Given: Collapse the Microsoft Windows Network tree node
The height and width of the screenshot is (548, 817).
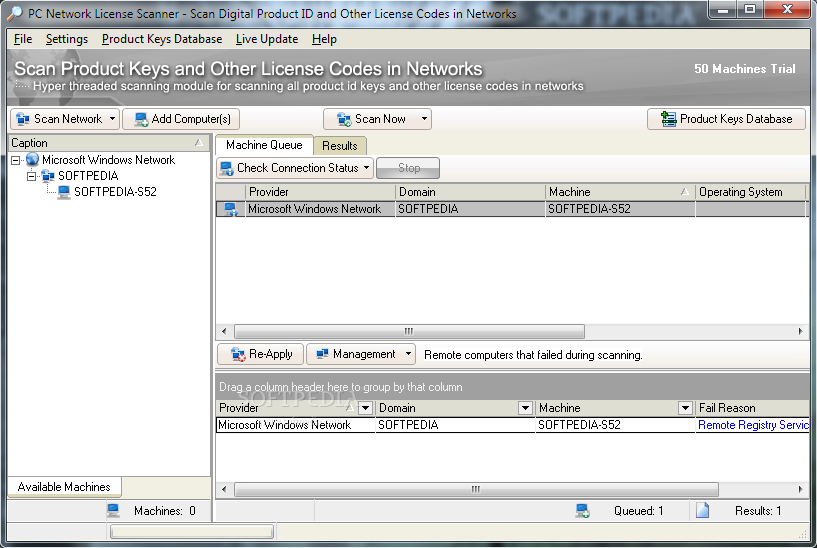Looking at the screenshot, I should (16, 160).
